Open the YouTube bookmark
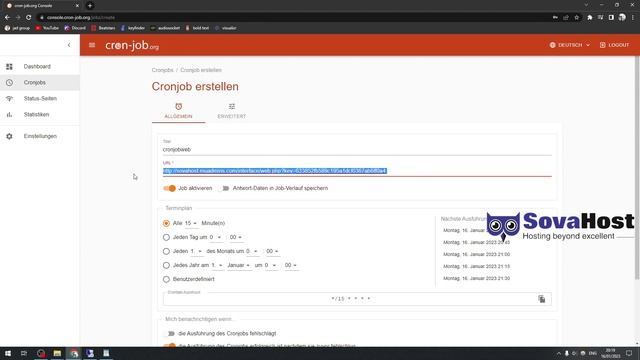640x360 pixels. click(x=47, y=28)
